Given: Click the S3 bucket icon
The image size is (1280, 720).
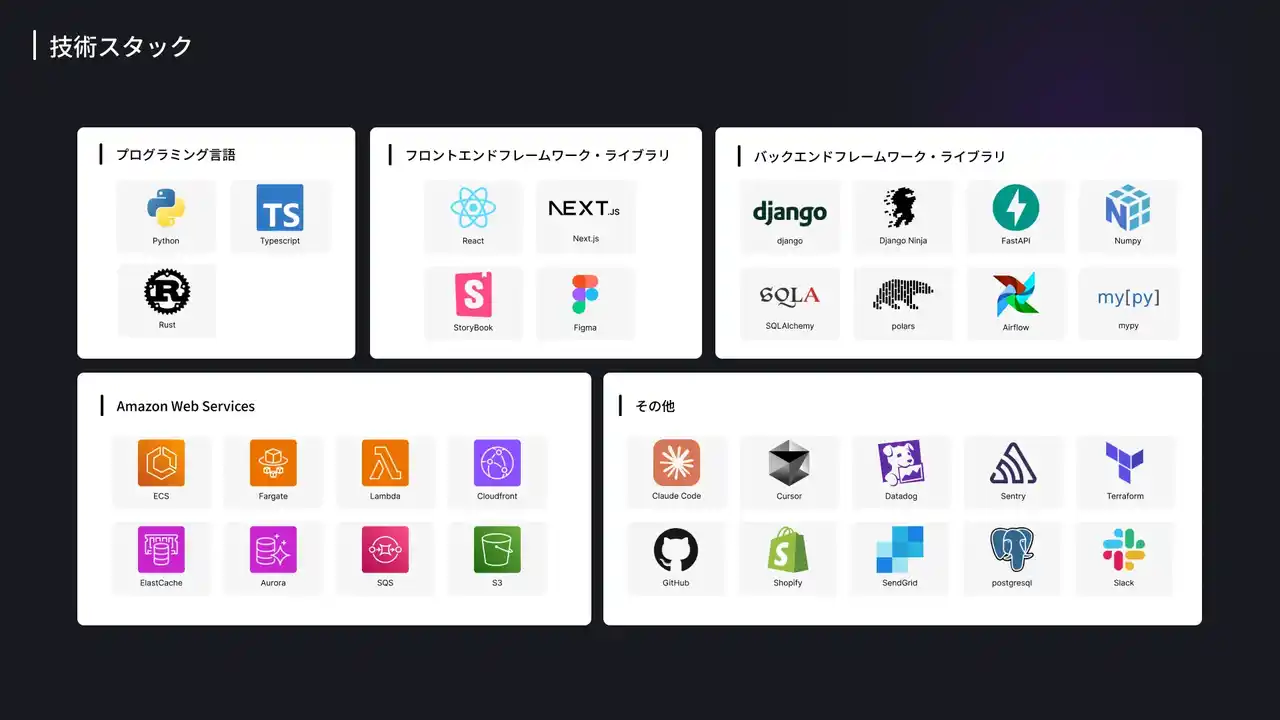Looking at the screenshot, I should (x=497, y=550).
